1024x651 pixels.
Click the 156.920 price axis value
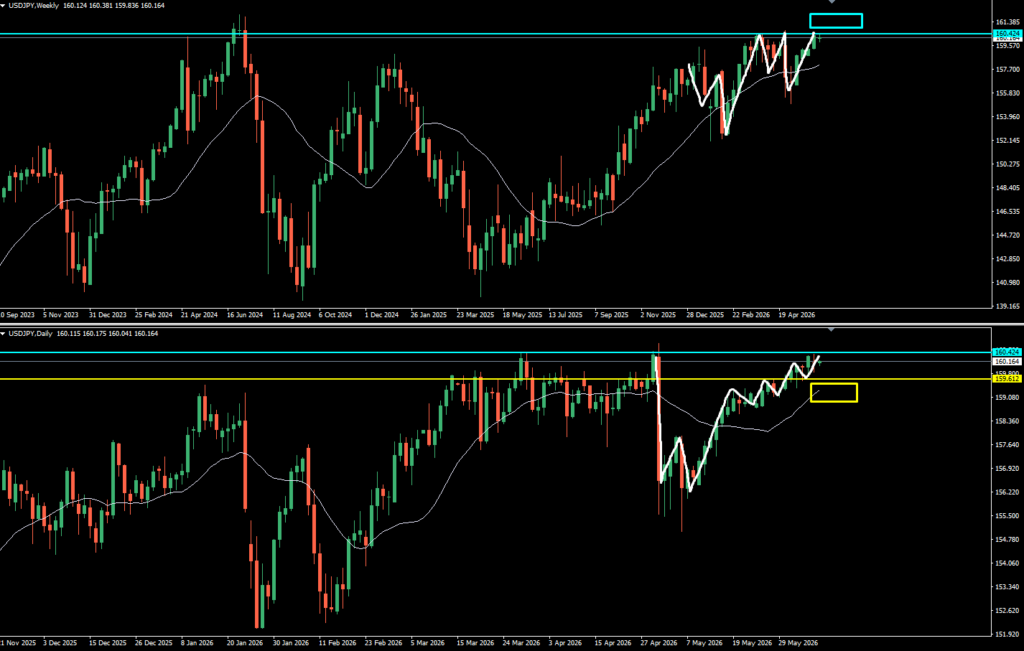(1008, 469)
